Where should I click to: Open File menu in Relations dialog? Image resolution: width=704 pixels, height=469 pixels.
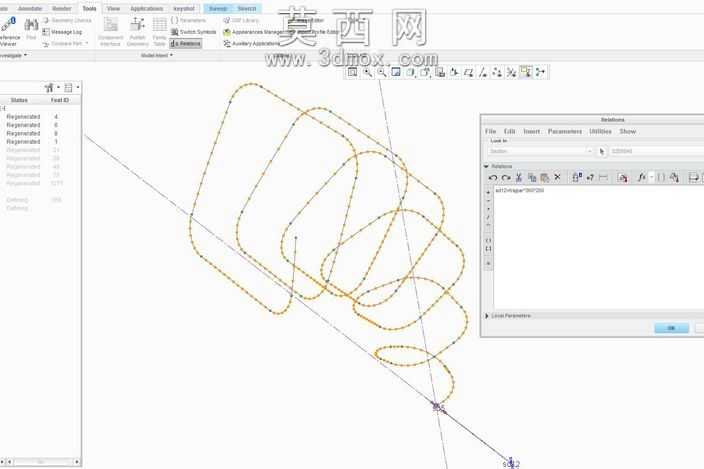click(491, 131)
